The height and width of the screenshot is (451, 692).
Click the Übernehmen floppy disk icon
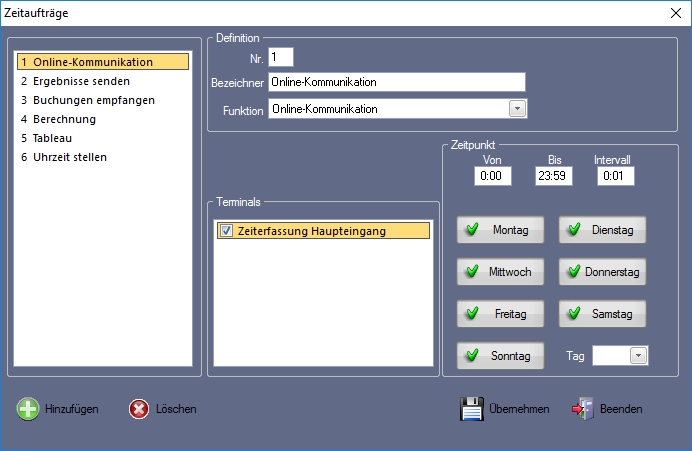click(472, 409)
